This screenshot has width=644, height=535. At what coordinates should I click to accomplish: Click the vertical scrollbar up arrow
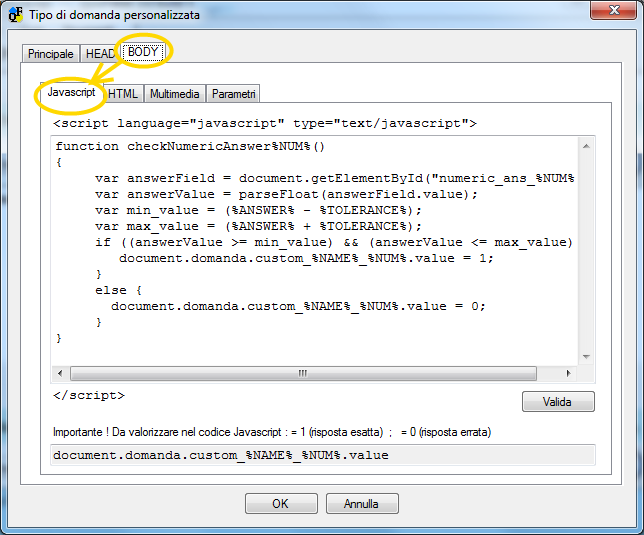[587, 145]
